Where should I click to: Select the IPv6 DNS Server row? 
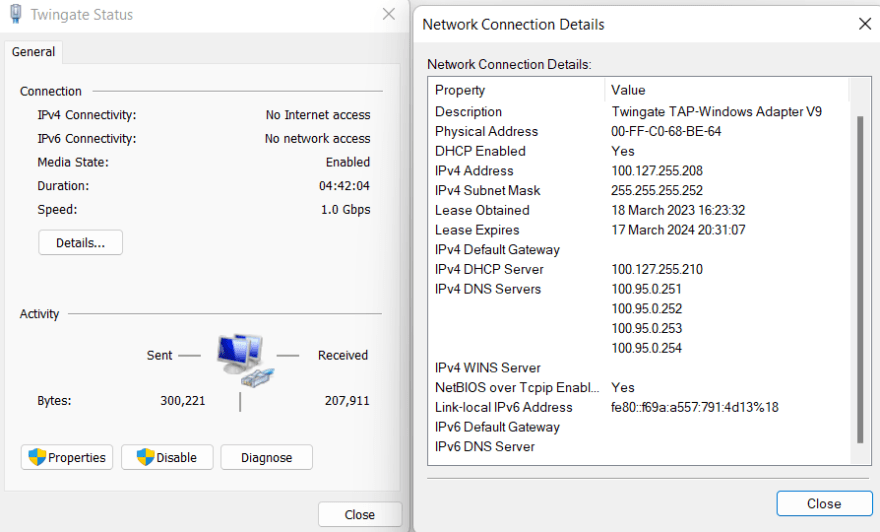(639, 447)
